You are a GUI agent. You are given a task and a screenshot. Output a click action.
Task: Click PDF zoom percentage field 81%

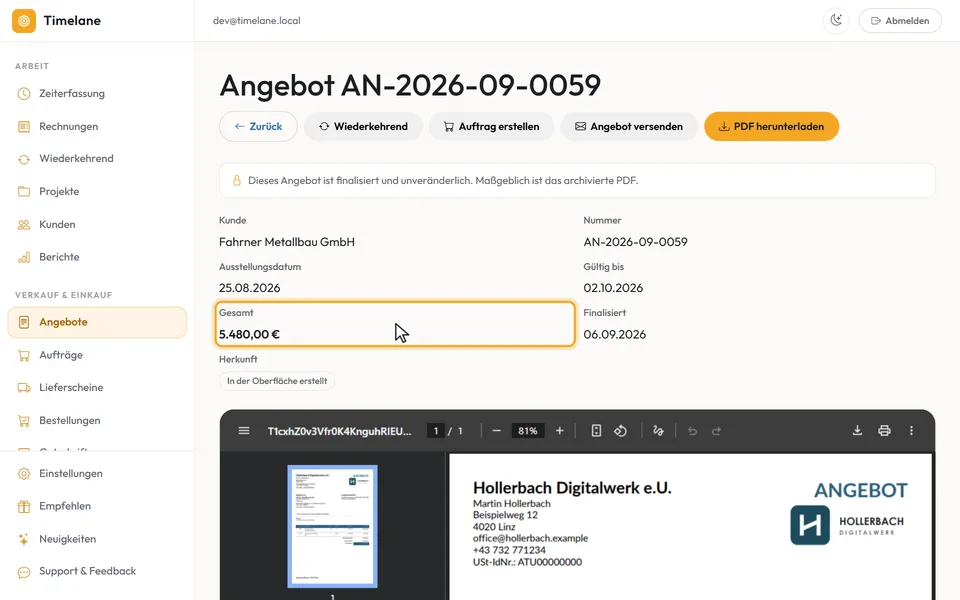pos(528,431)
